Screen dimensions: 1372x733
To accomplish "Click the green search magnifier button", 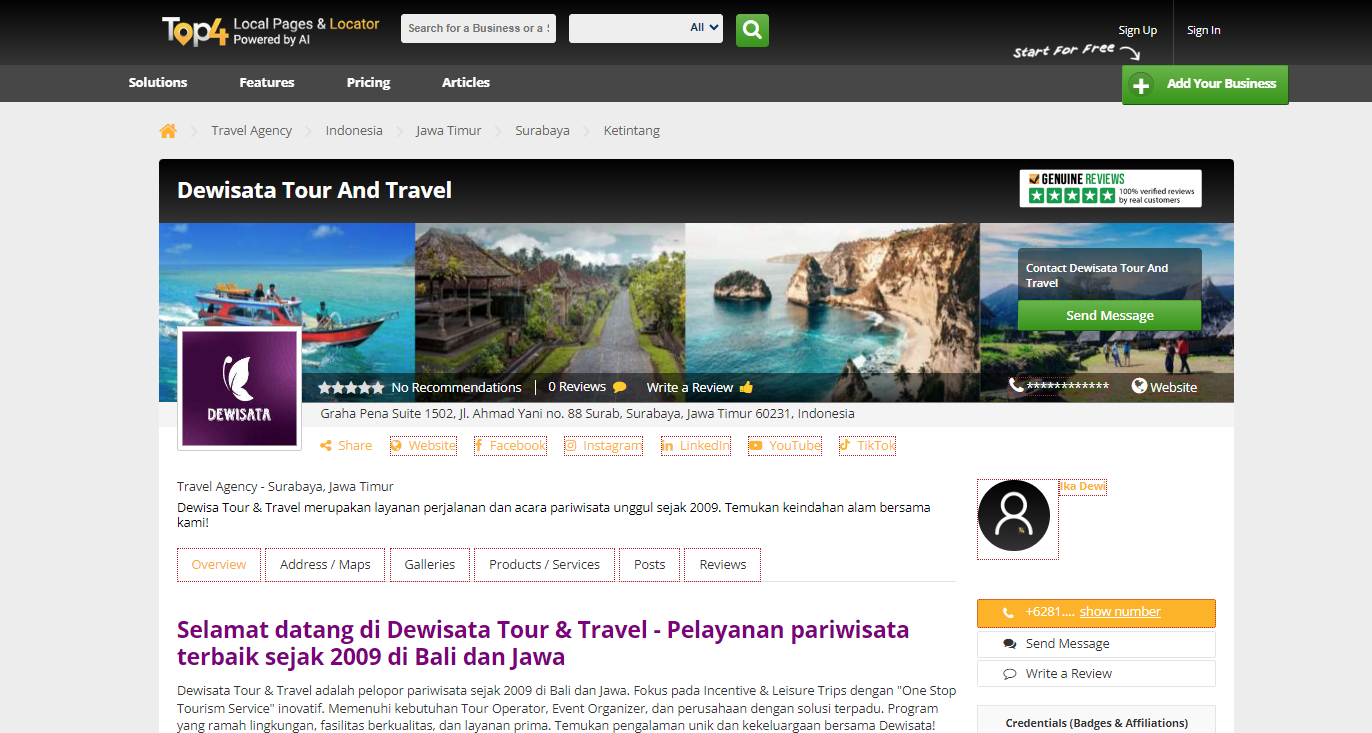I will click(x=752, y=29).
